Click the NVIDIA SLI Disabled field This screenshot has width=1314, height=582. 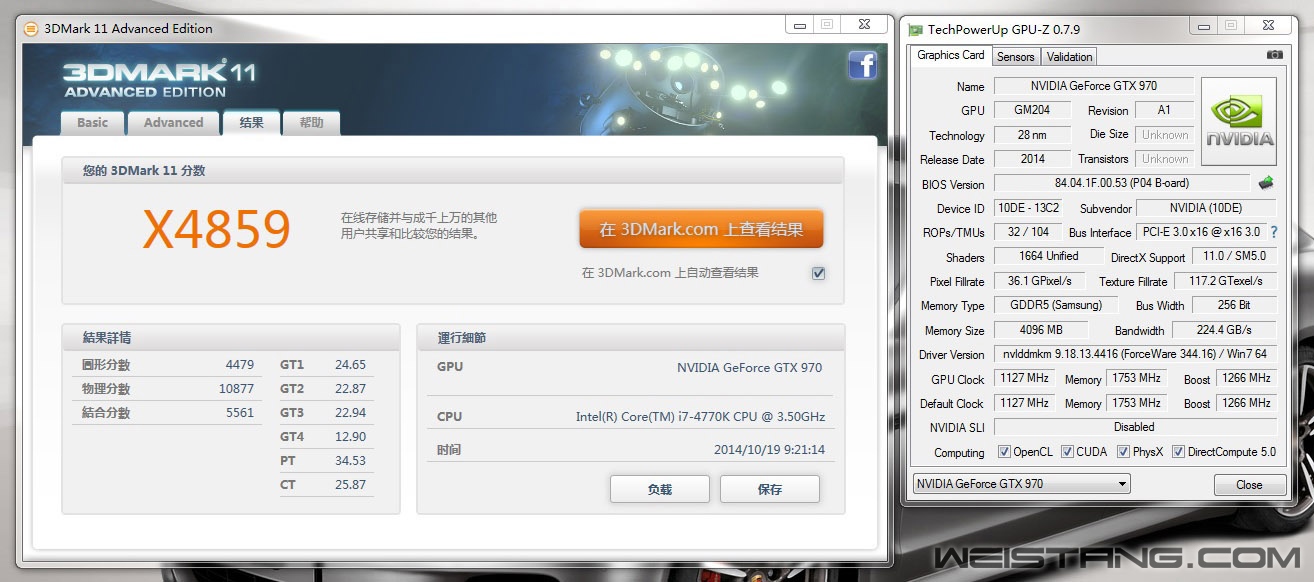click(1135, 427)
